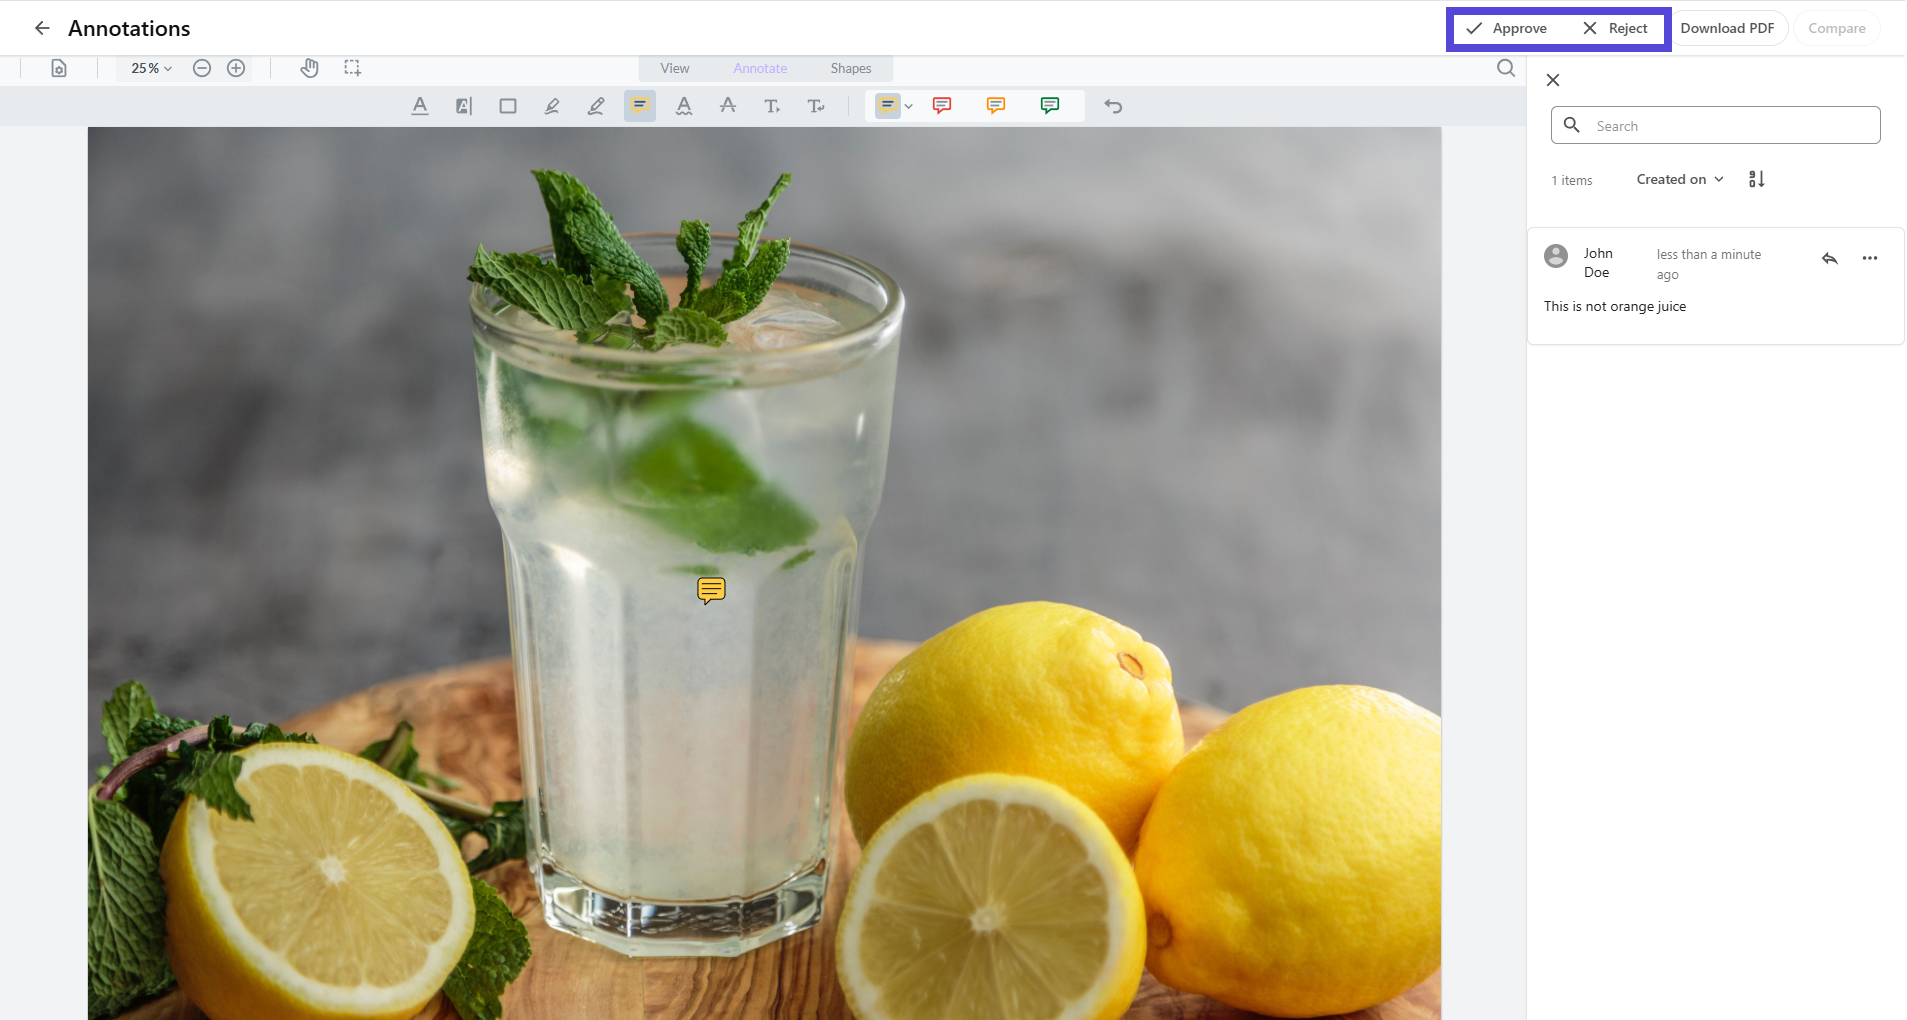Select the squiggly underline tool
The width and height of the screenshot is (1907, 1020).
[684, 106]
